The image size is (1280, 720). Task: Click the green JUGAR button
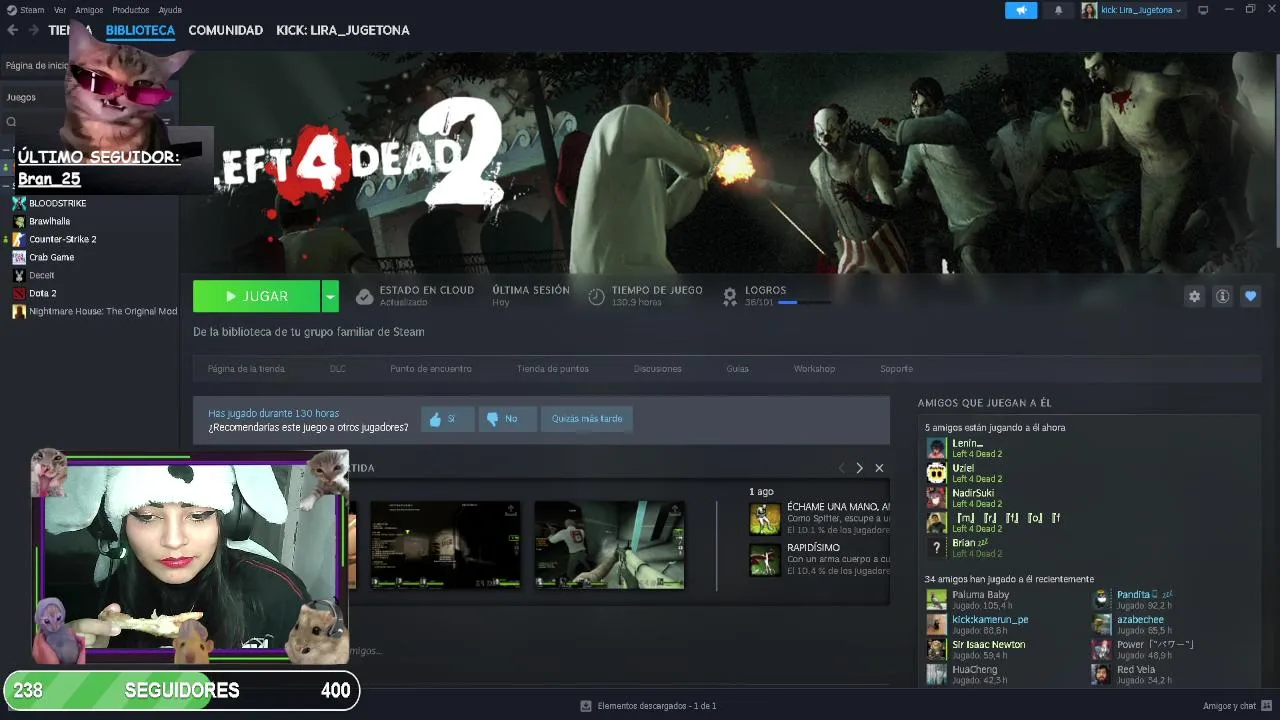coord(257,296)
